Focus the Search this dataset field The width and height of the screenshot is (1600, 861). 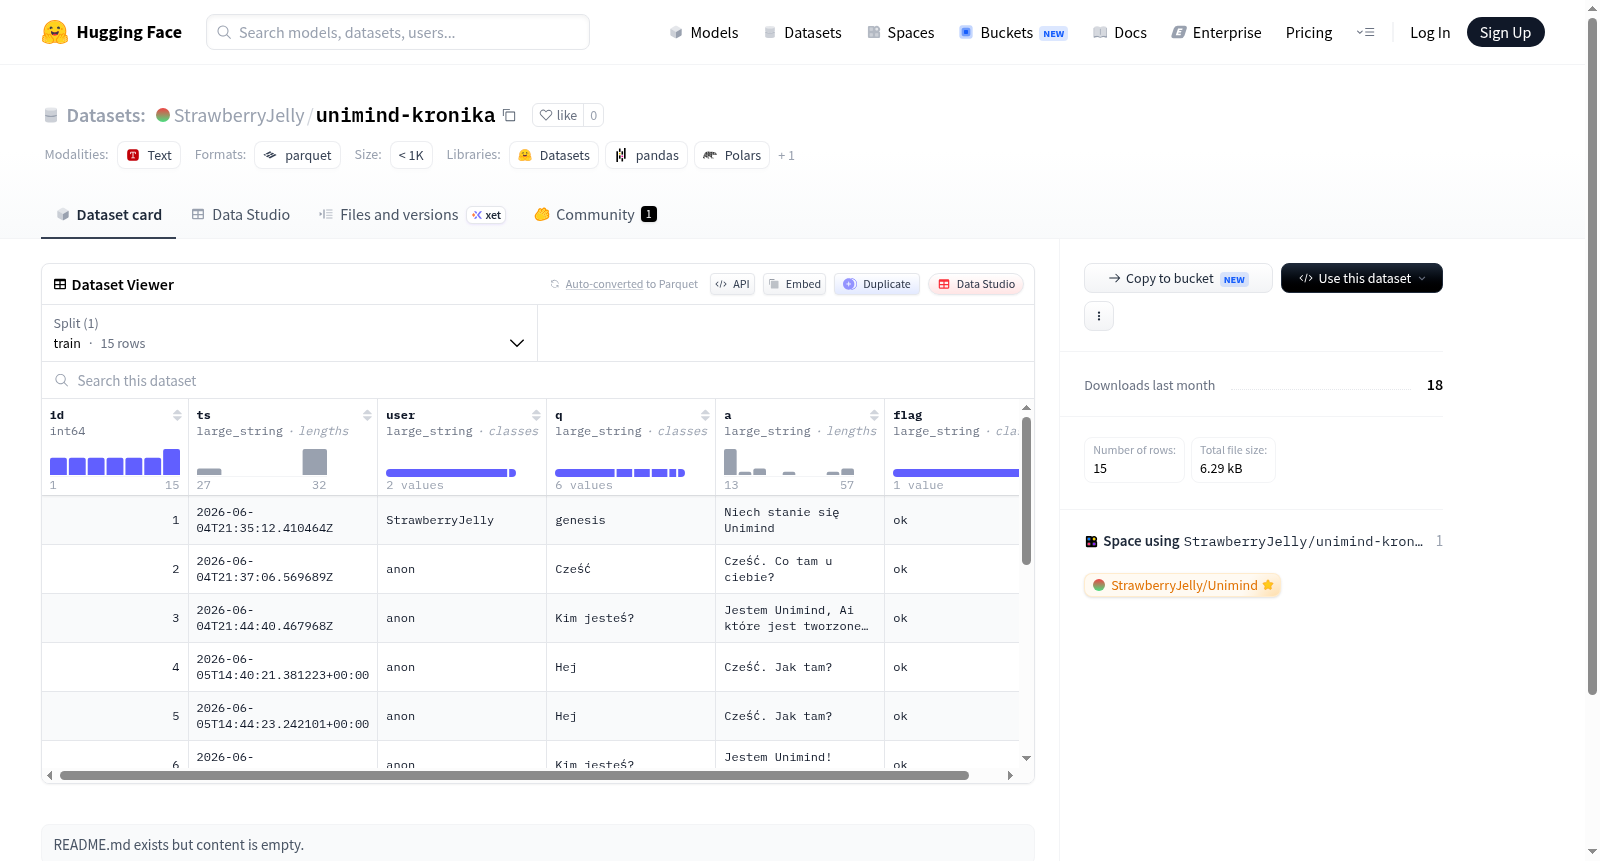click(x=538, y=381)
